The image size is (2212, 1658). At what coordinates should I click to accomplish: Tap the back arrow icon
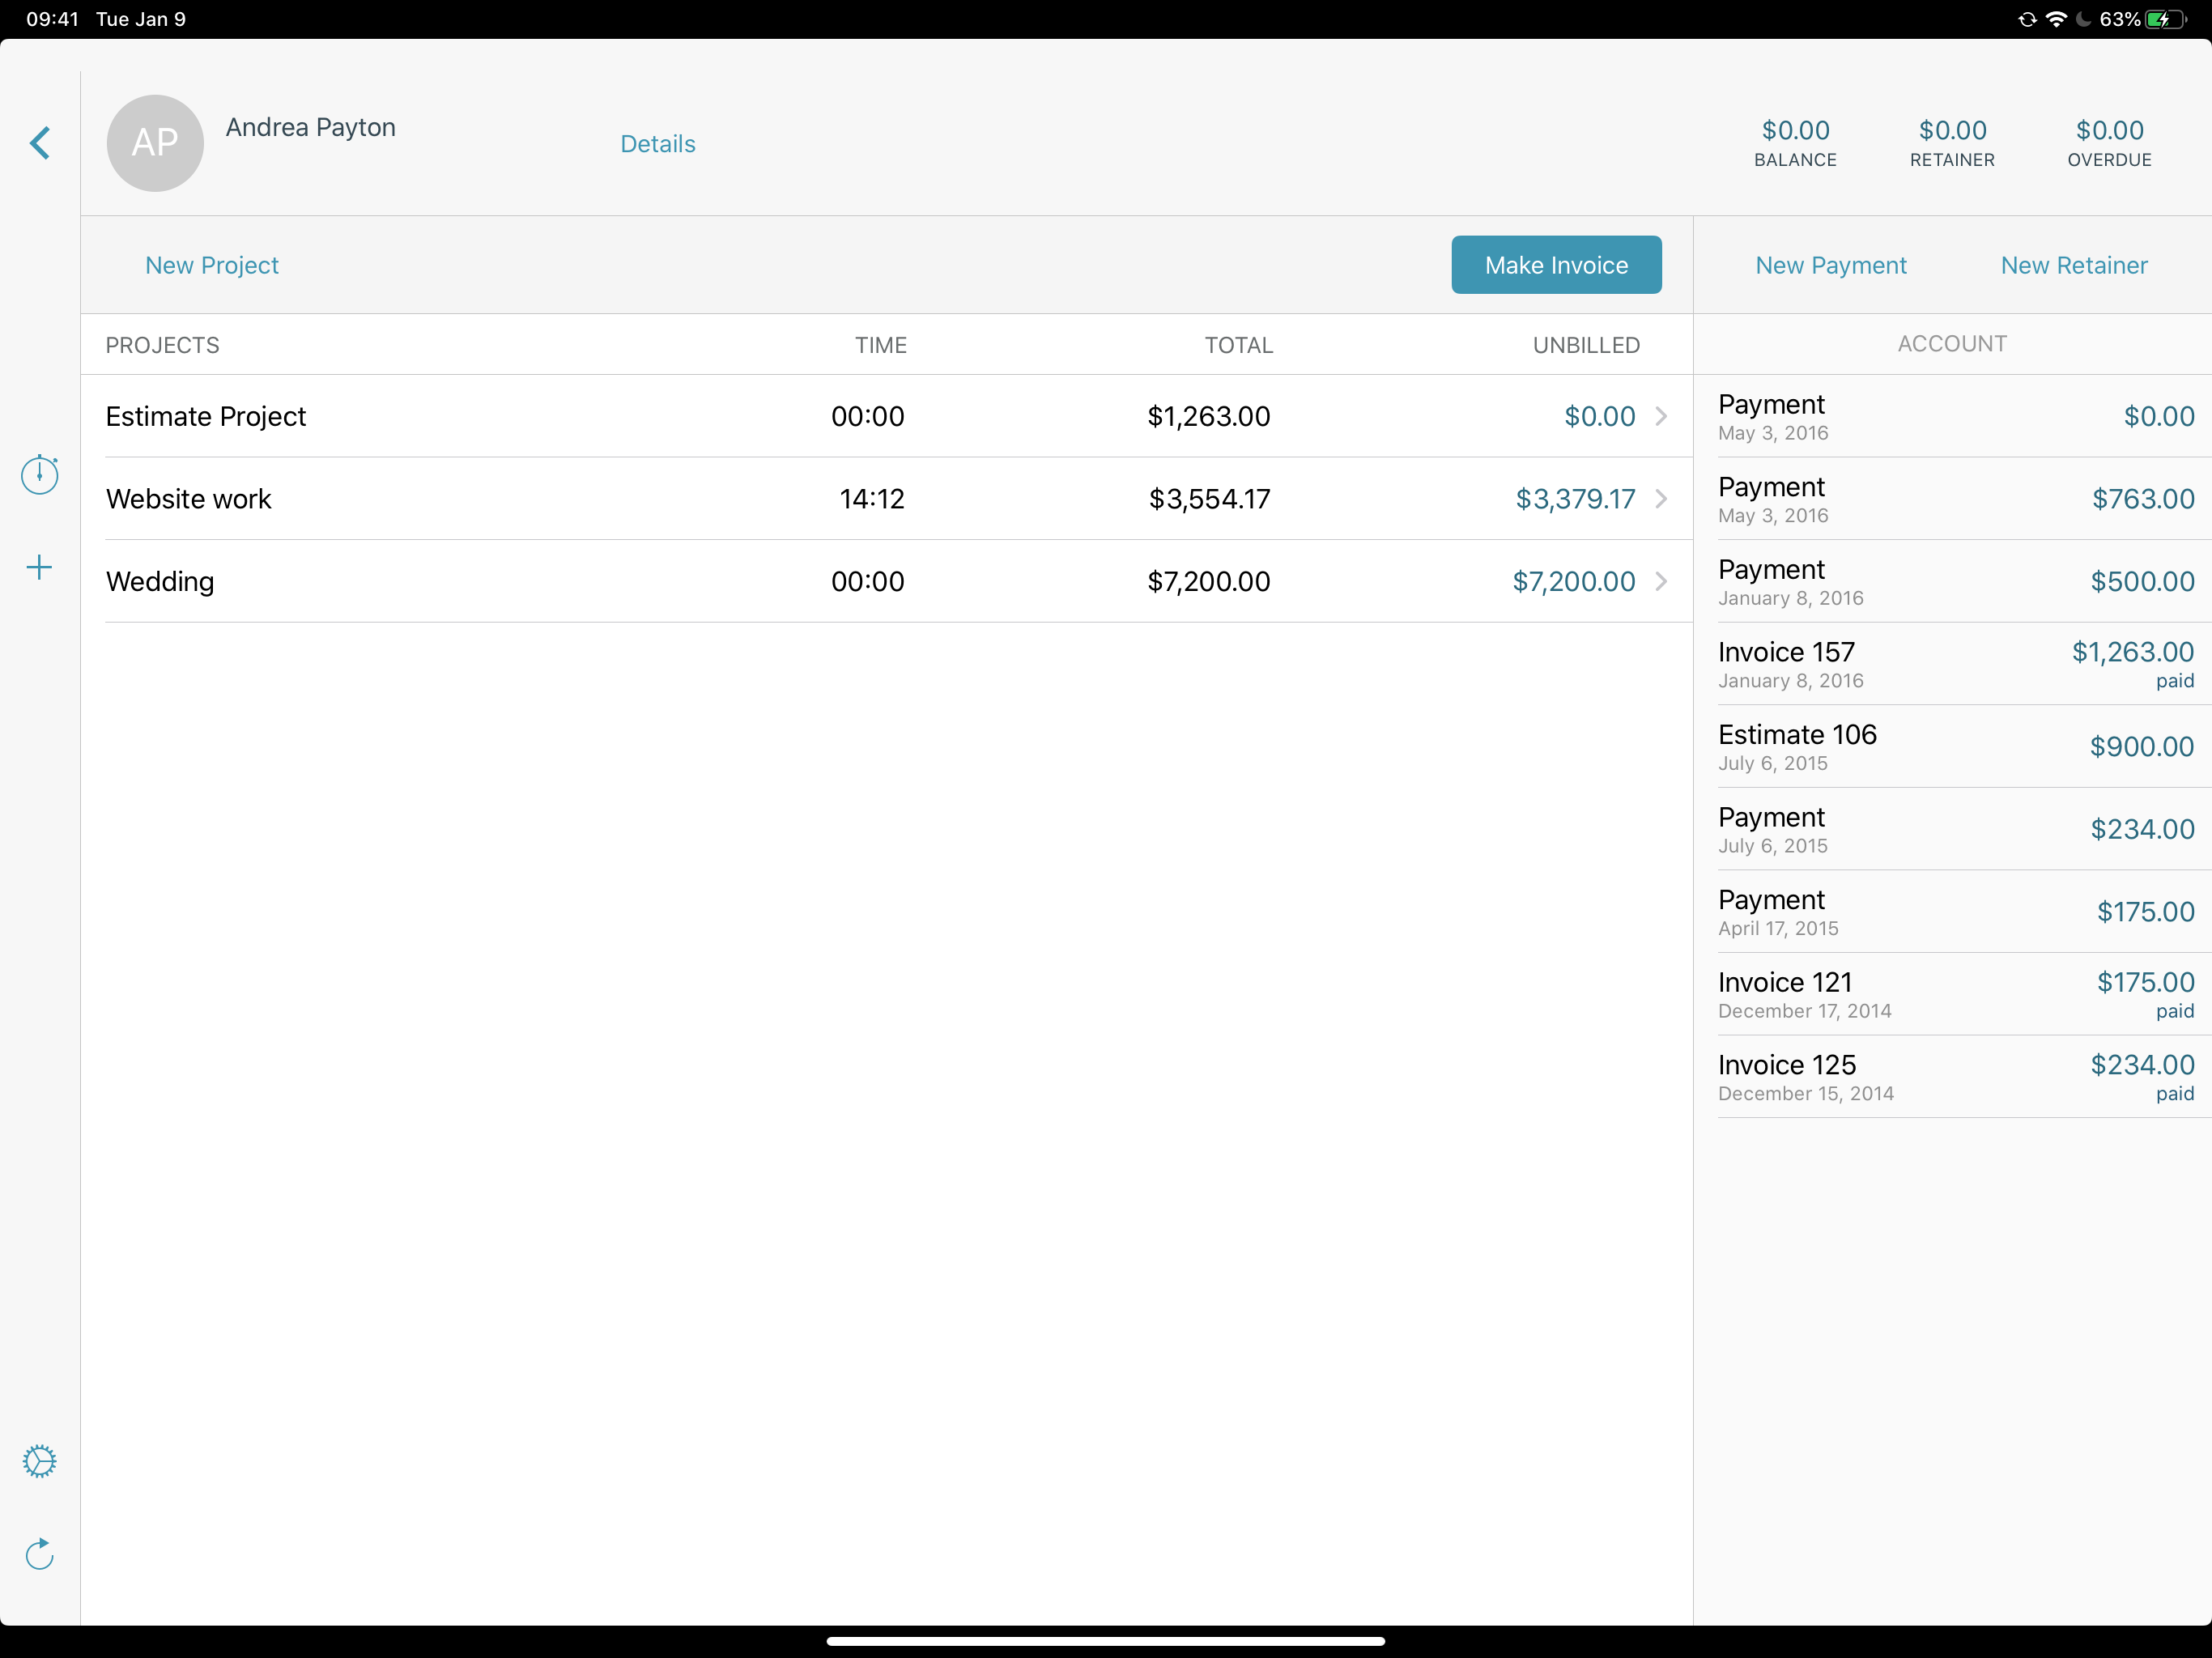point(39,143)
